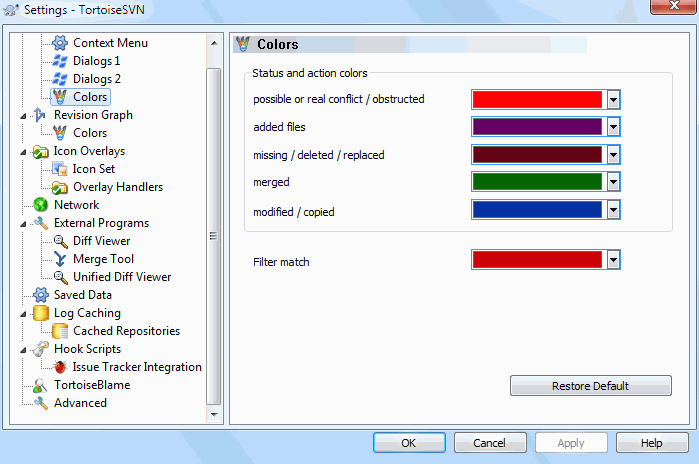Collapse the Revision Graph tree node
The height and width of the screenshot is (464, 699).
coord(23,116)
